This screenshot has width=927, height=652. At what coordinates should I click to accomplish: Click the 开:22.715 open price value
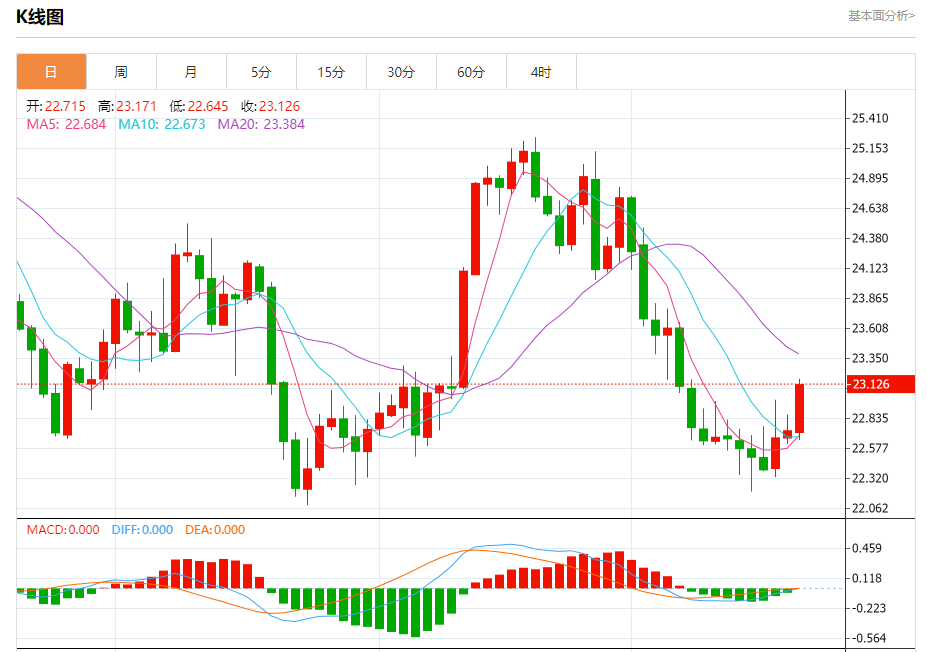(x=56, y=106)
